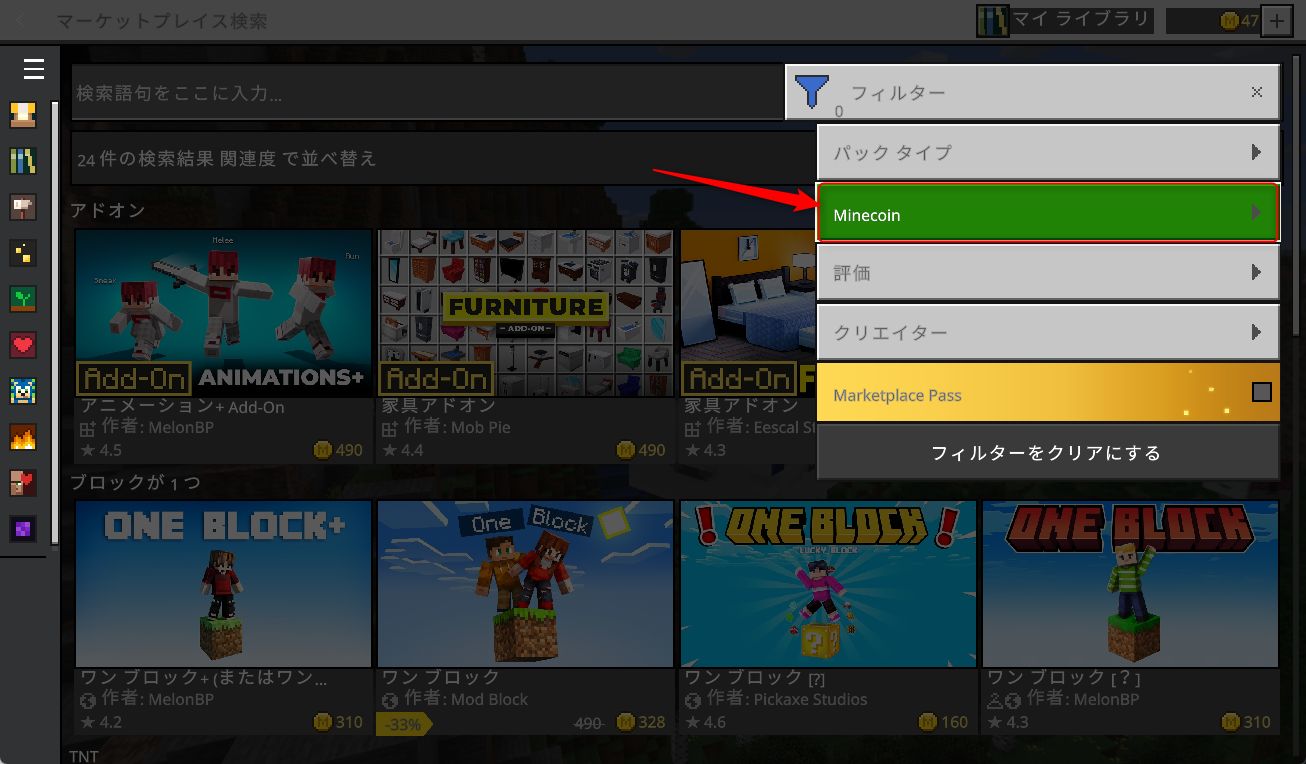Screen dimensions: 1306x764
Task: Select the fire sidebar icon
Action: click(23, 437)
